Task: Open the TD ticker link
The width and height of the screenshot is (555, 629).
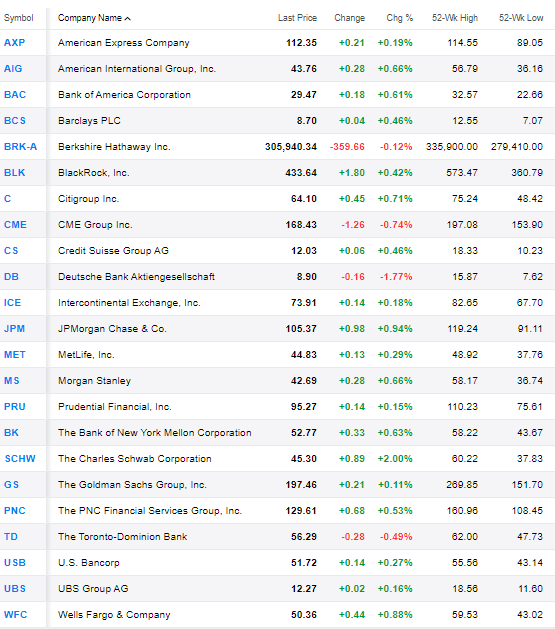Action: pos(11,537)
